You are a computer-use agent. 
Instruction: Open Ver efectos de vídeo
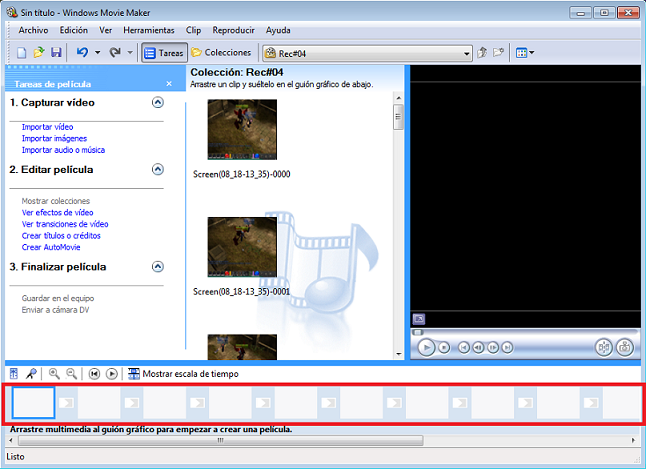click(58, 213)
